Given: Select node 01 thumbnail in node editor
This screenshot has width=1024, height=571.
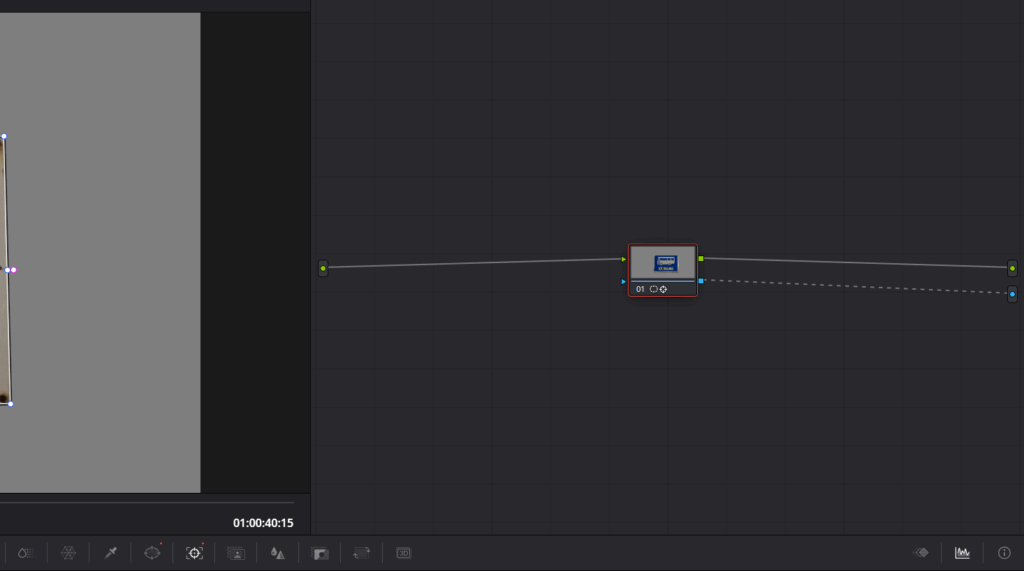Looking at the screenshot, I should (x=663, y=263).
